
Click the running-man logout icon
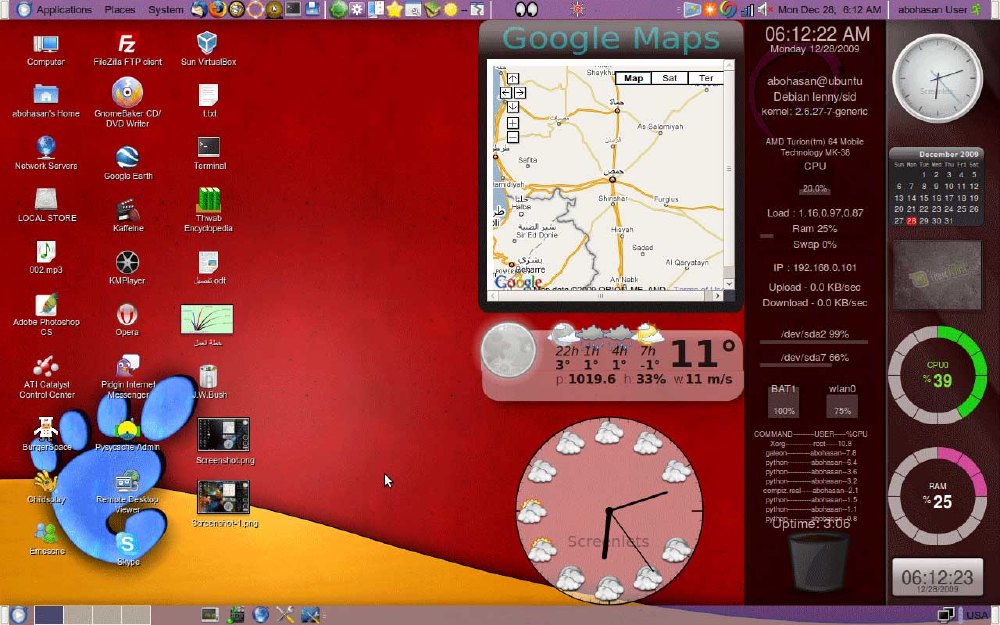click(x=976, y=9)
